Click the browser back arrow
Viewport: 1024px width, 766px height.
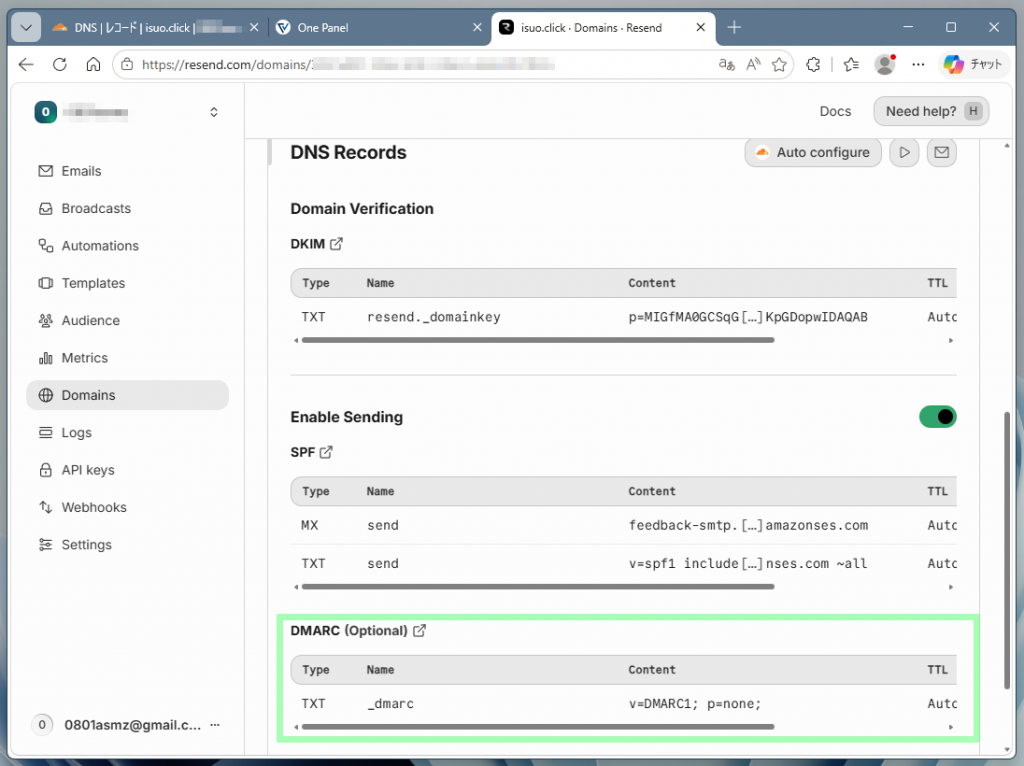point(26,64)
